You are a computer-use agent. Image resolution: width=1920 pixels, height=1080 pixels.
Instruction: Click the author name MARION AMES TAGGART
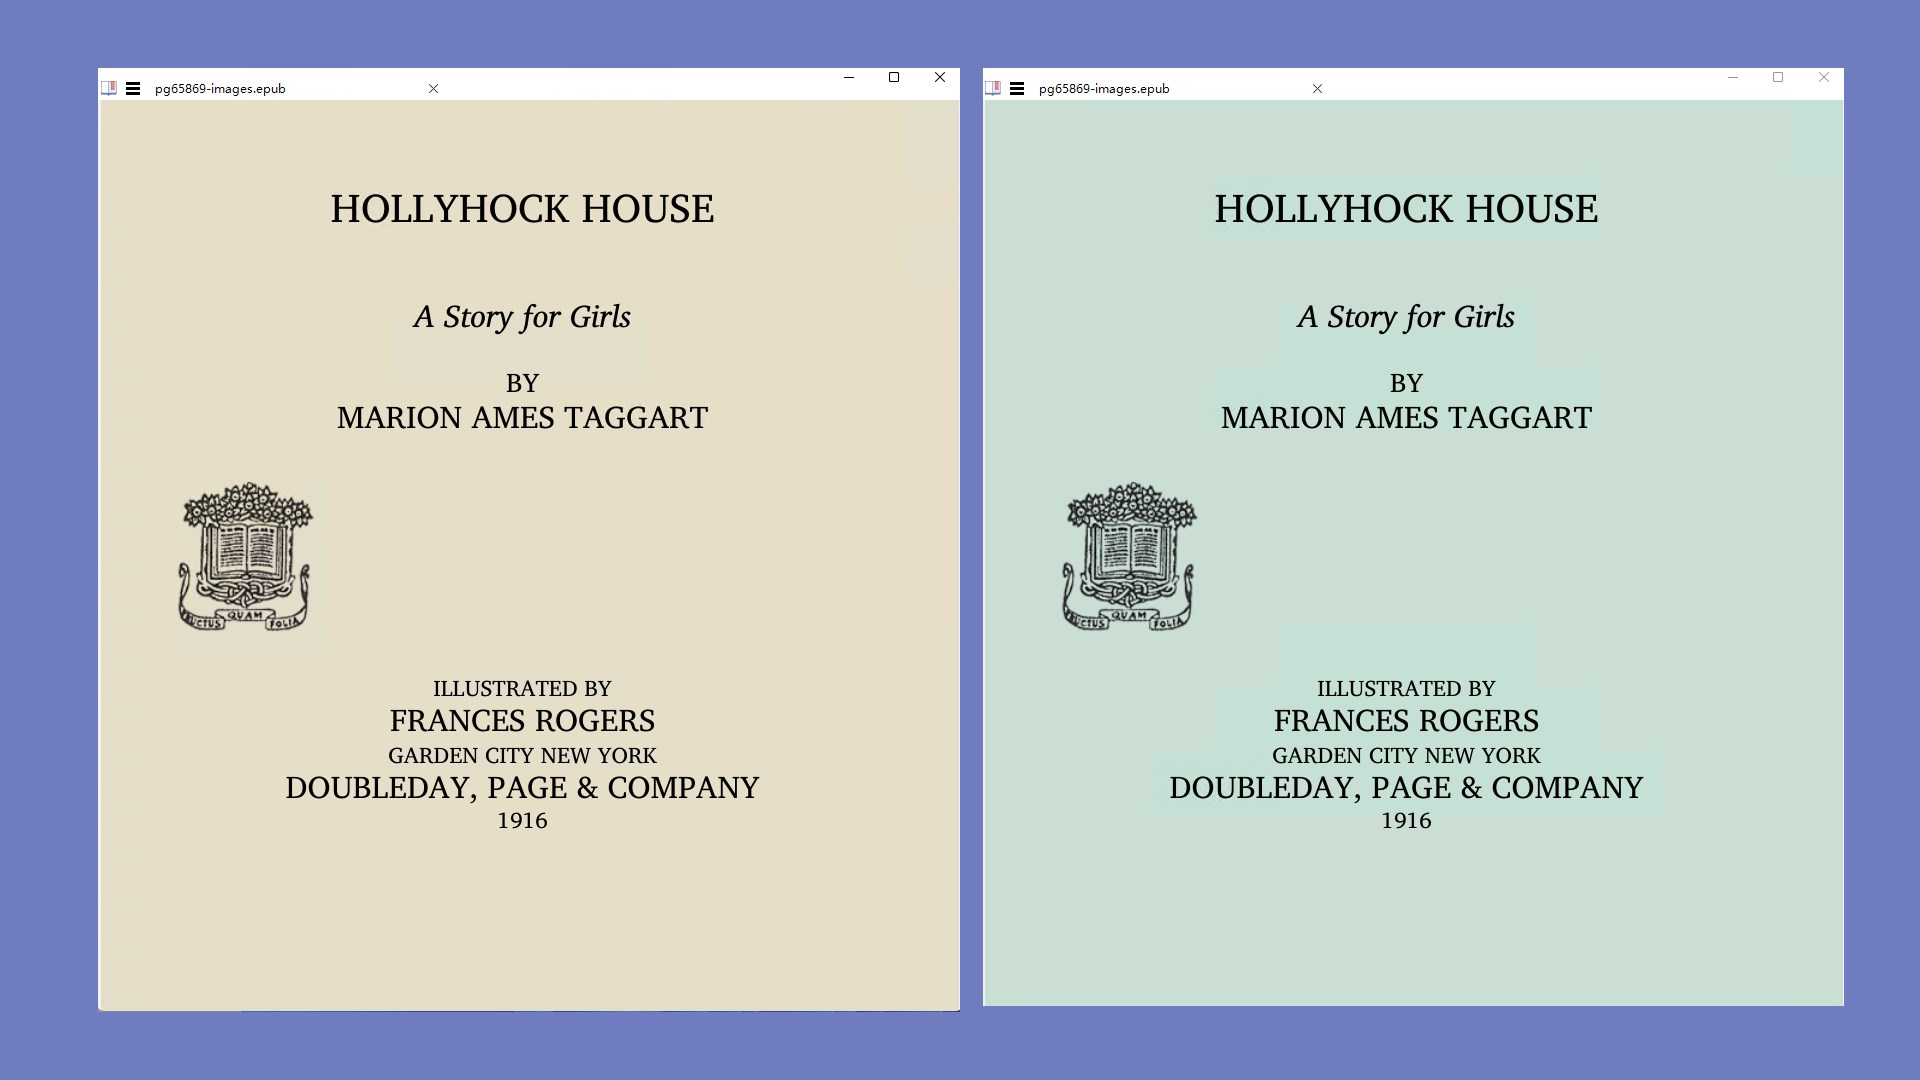522,418
